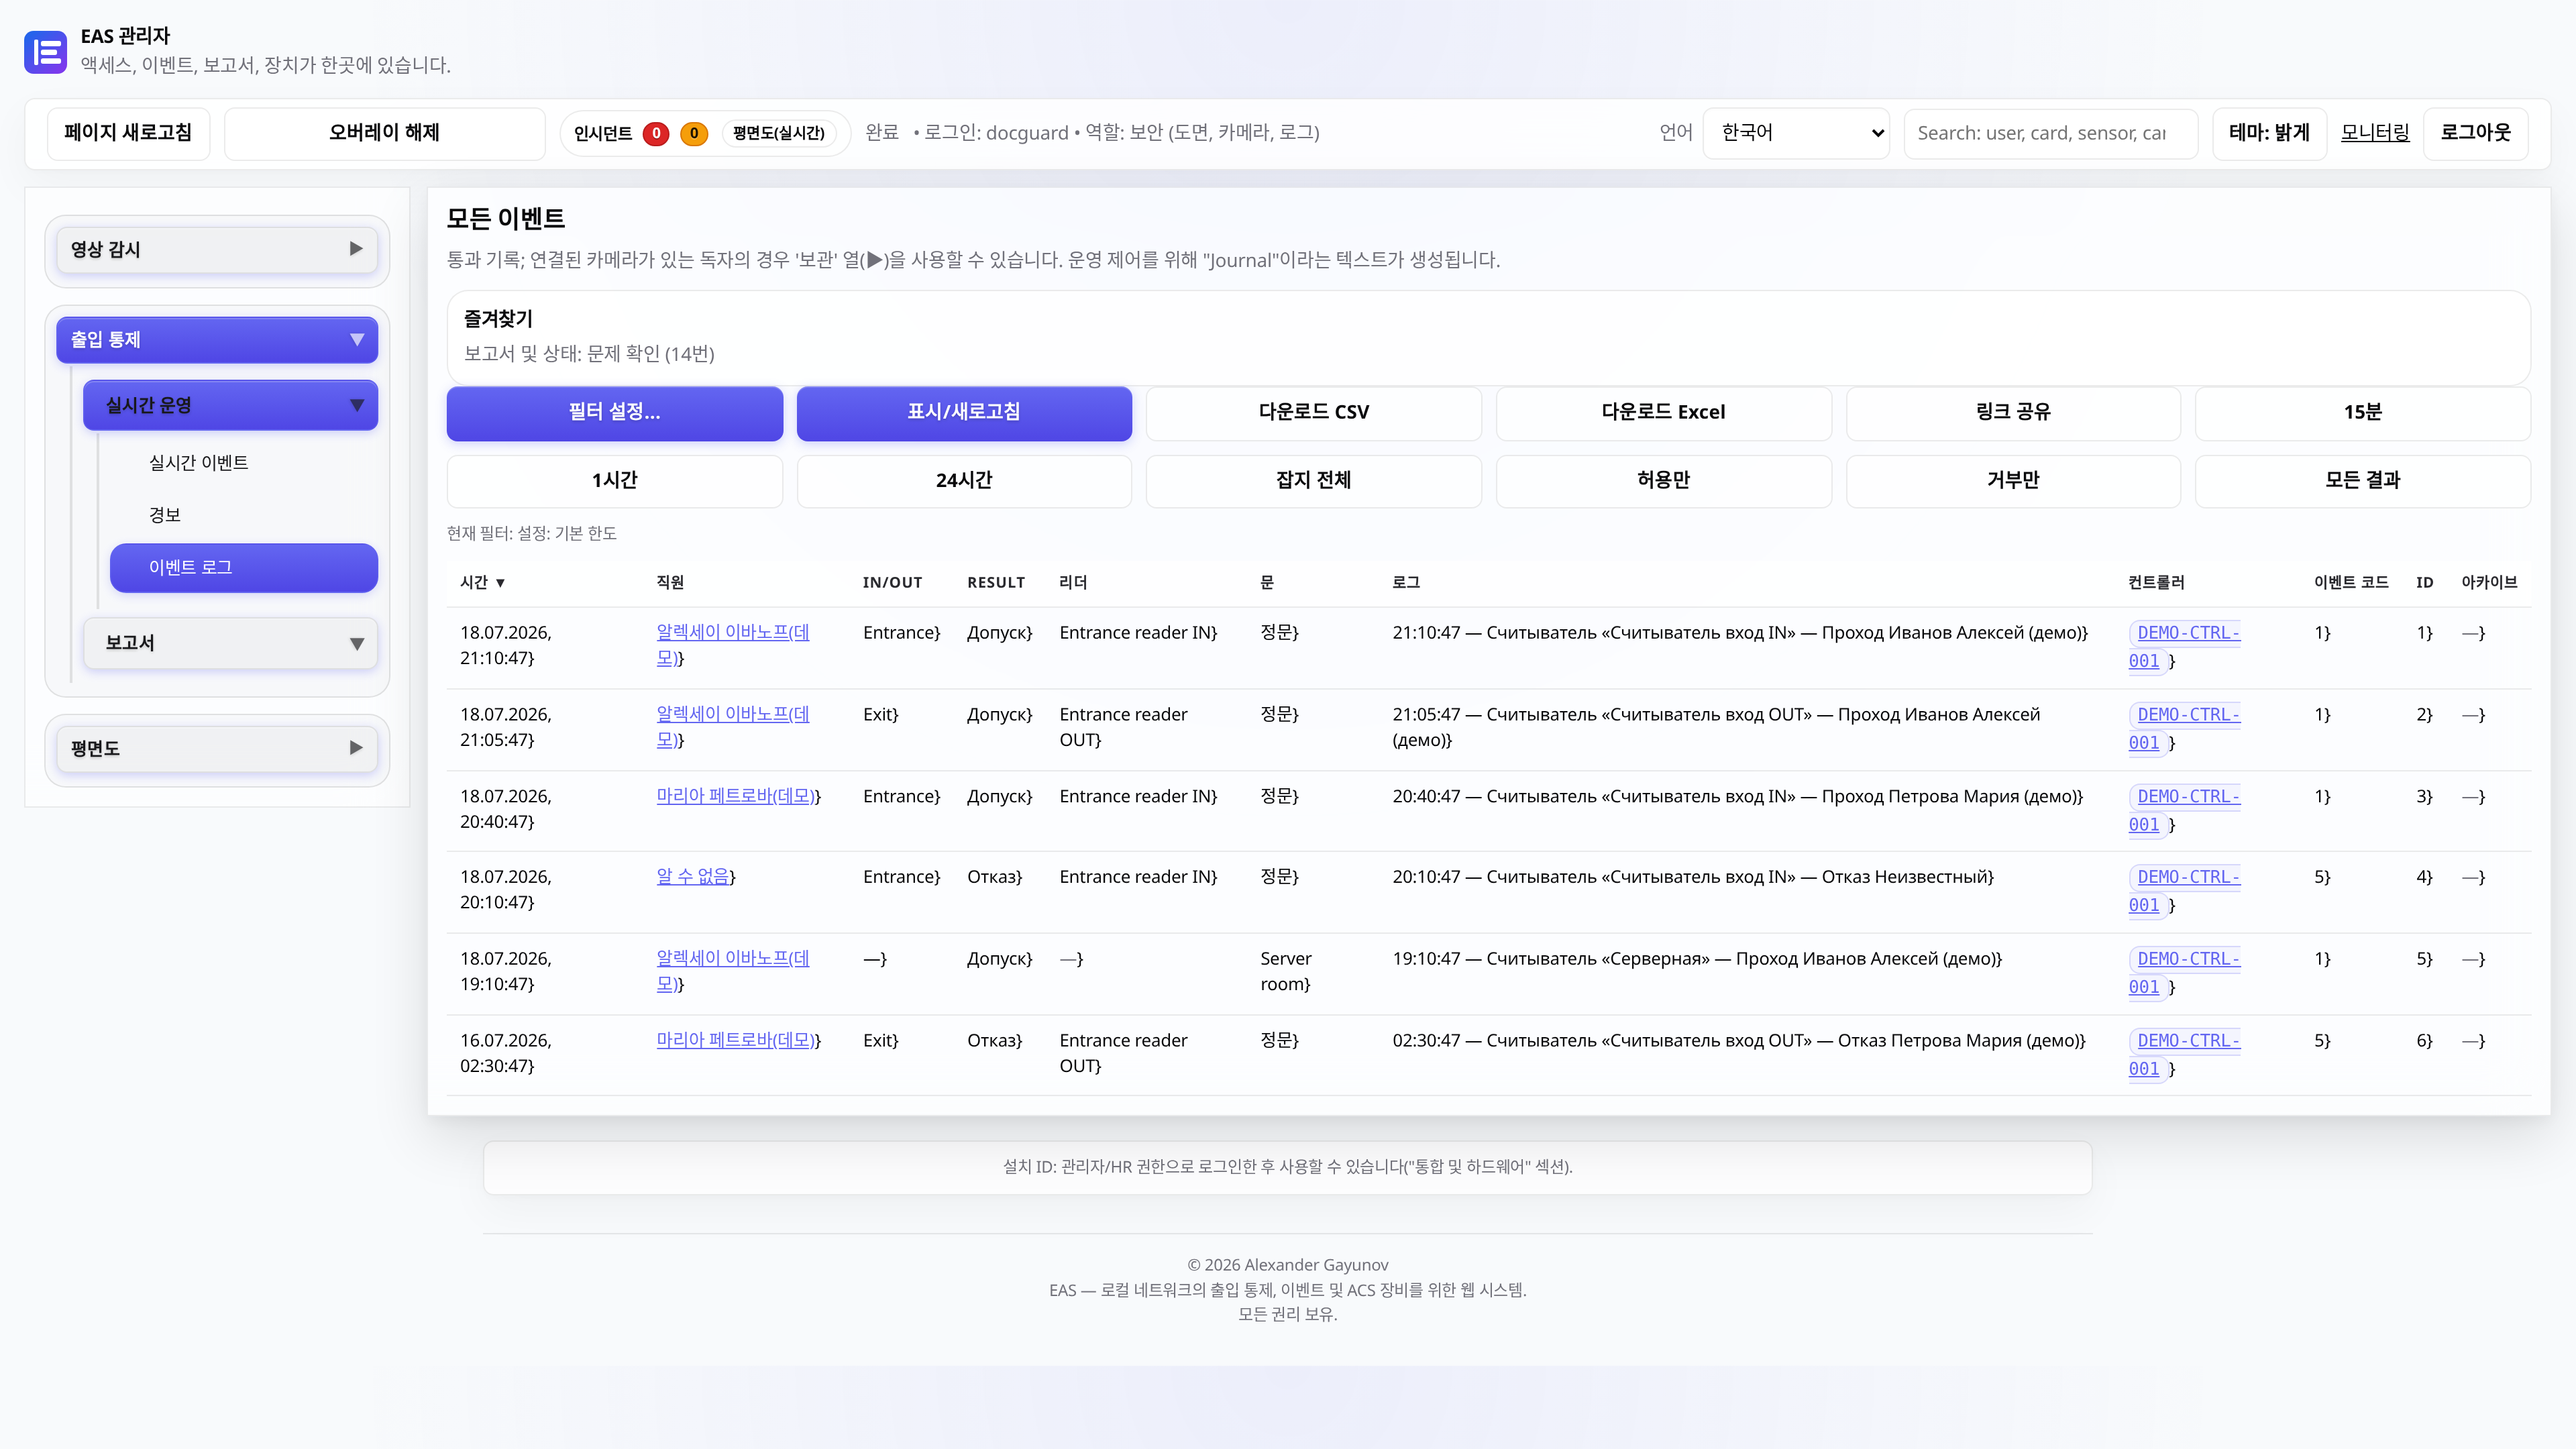Expand the 평면도 sidebar section
2576x1449 pixels.
coord(217,748)
